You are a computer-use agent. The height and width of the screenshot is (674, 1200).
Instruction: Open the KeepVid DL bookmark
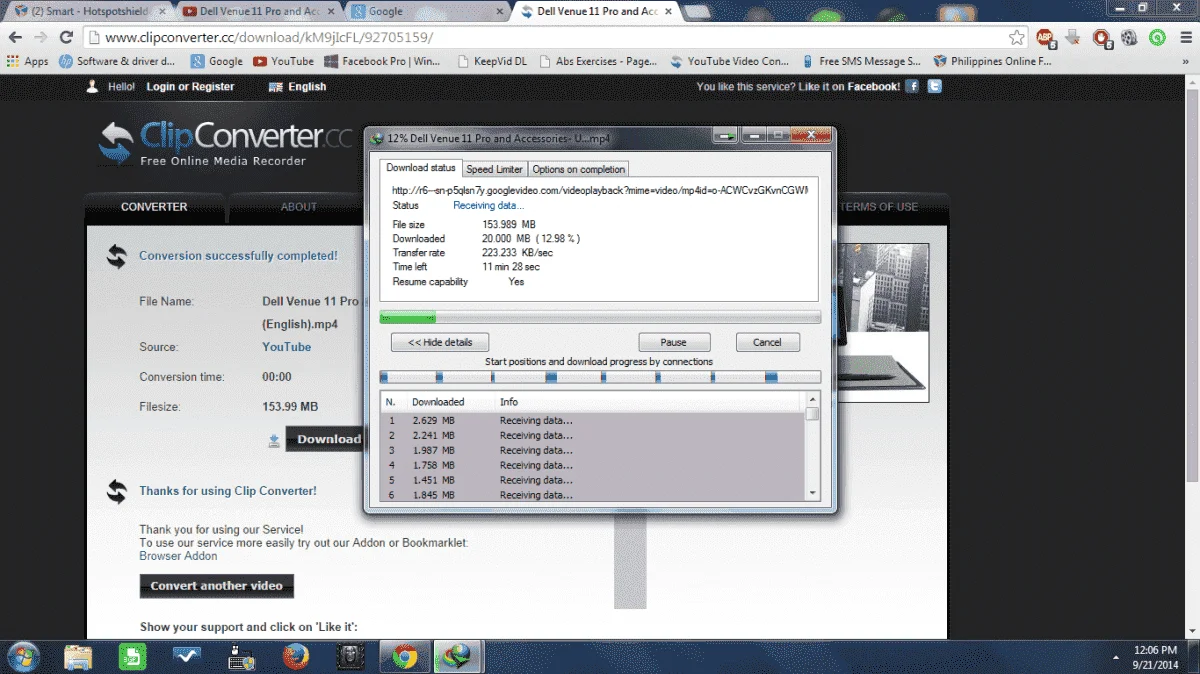[x=492, y=61]
